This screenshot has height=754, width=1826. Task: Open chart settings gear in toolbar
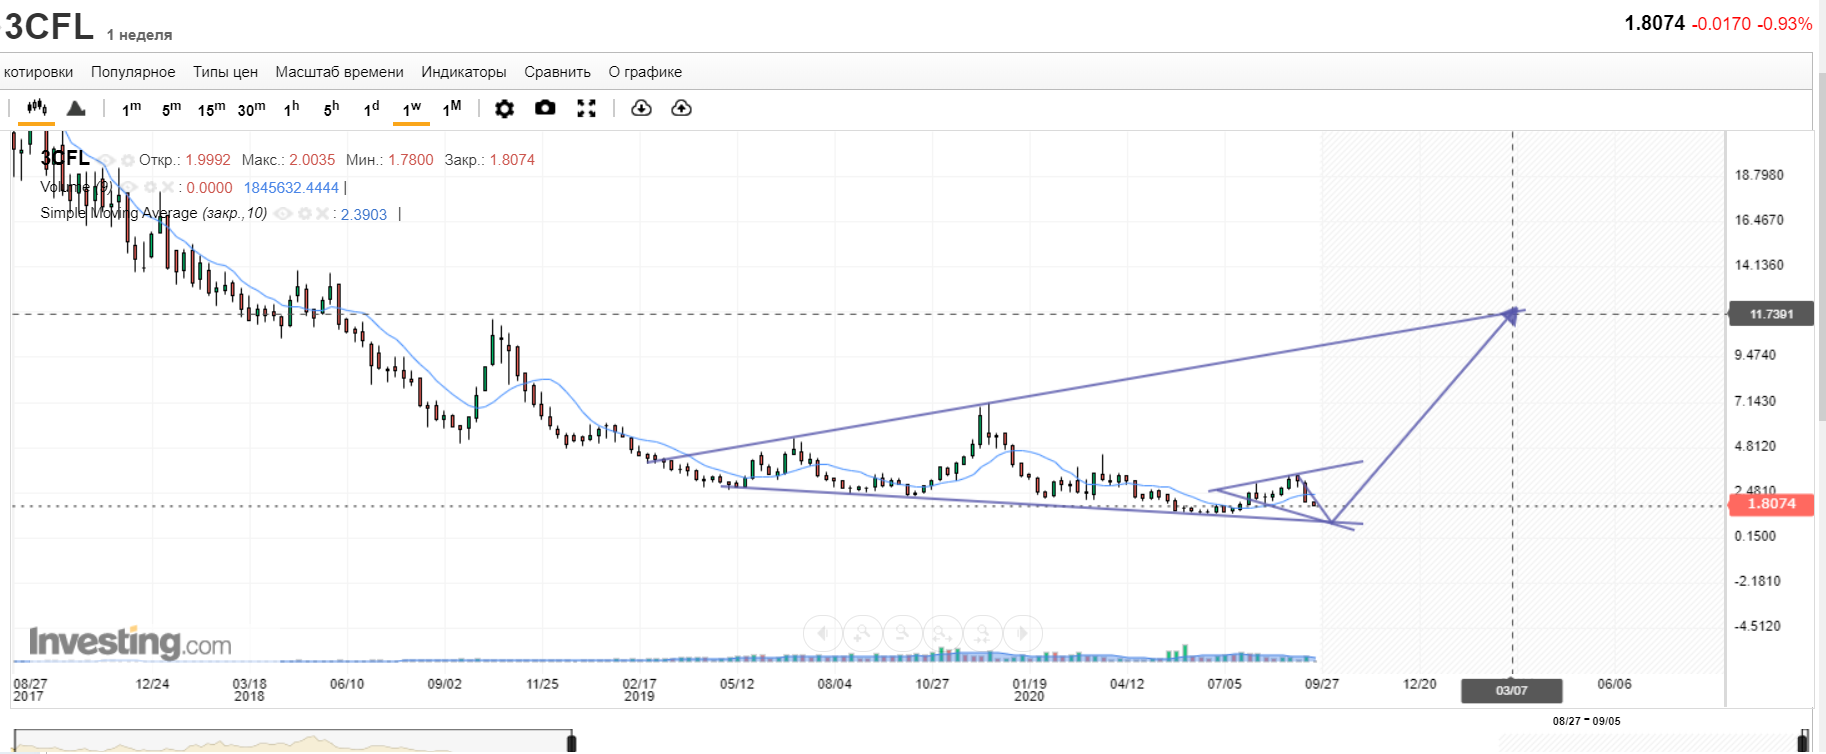click(x=505, y=108)
